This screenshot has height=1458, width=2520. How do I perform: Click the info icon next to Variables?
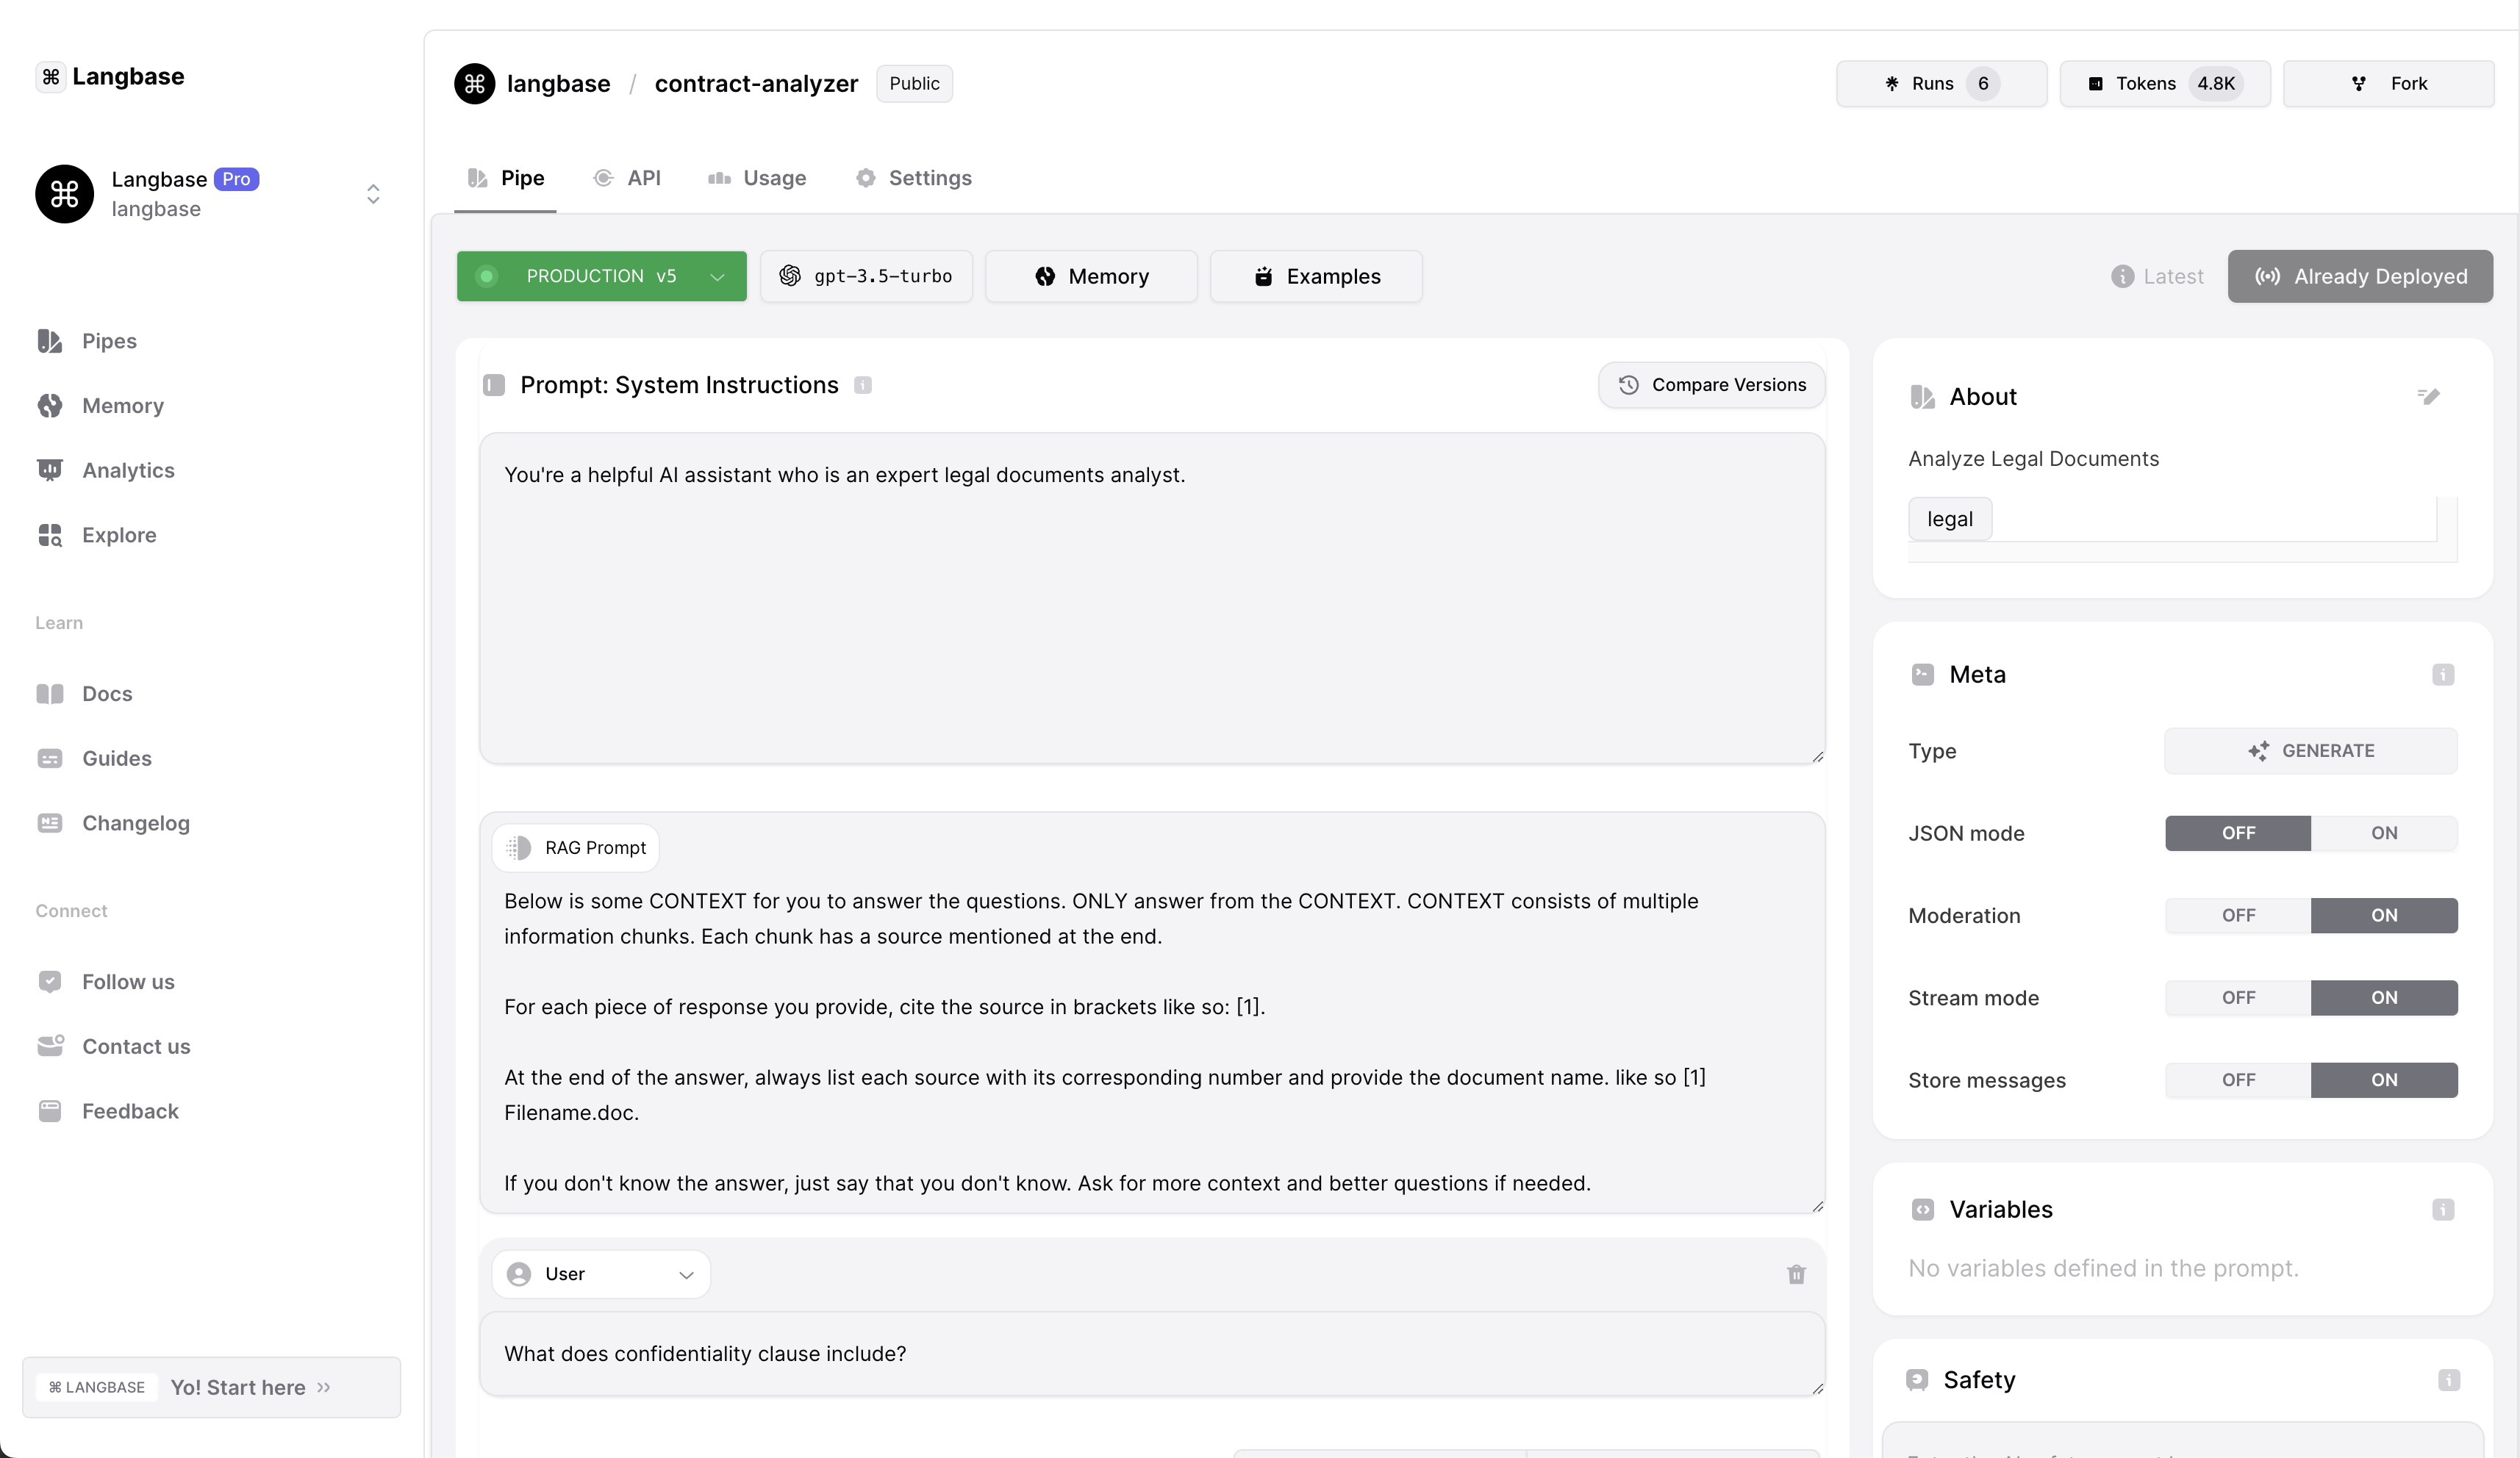click(x=2443, y=1210)
